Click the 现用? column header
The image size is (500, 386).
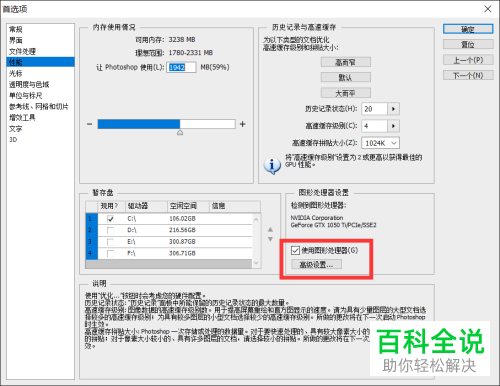point(111,206)
